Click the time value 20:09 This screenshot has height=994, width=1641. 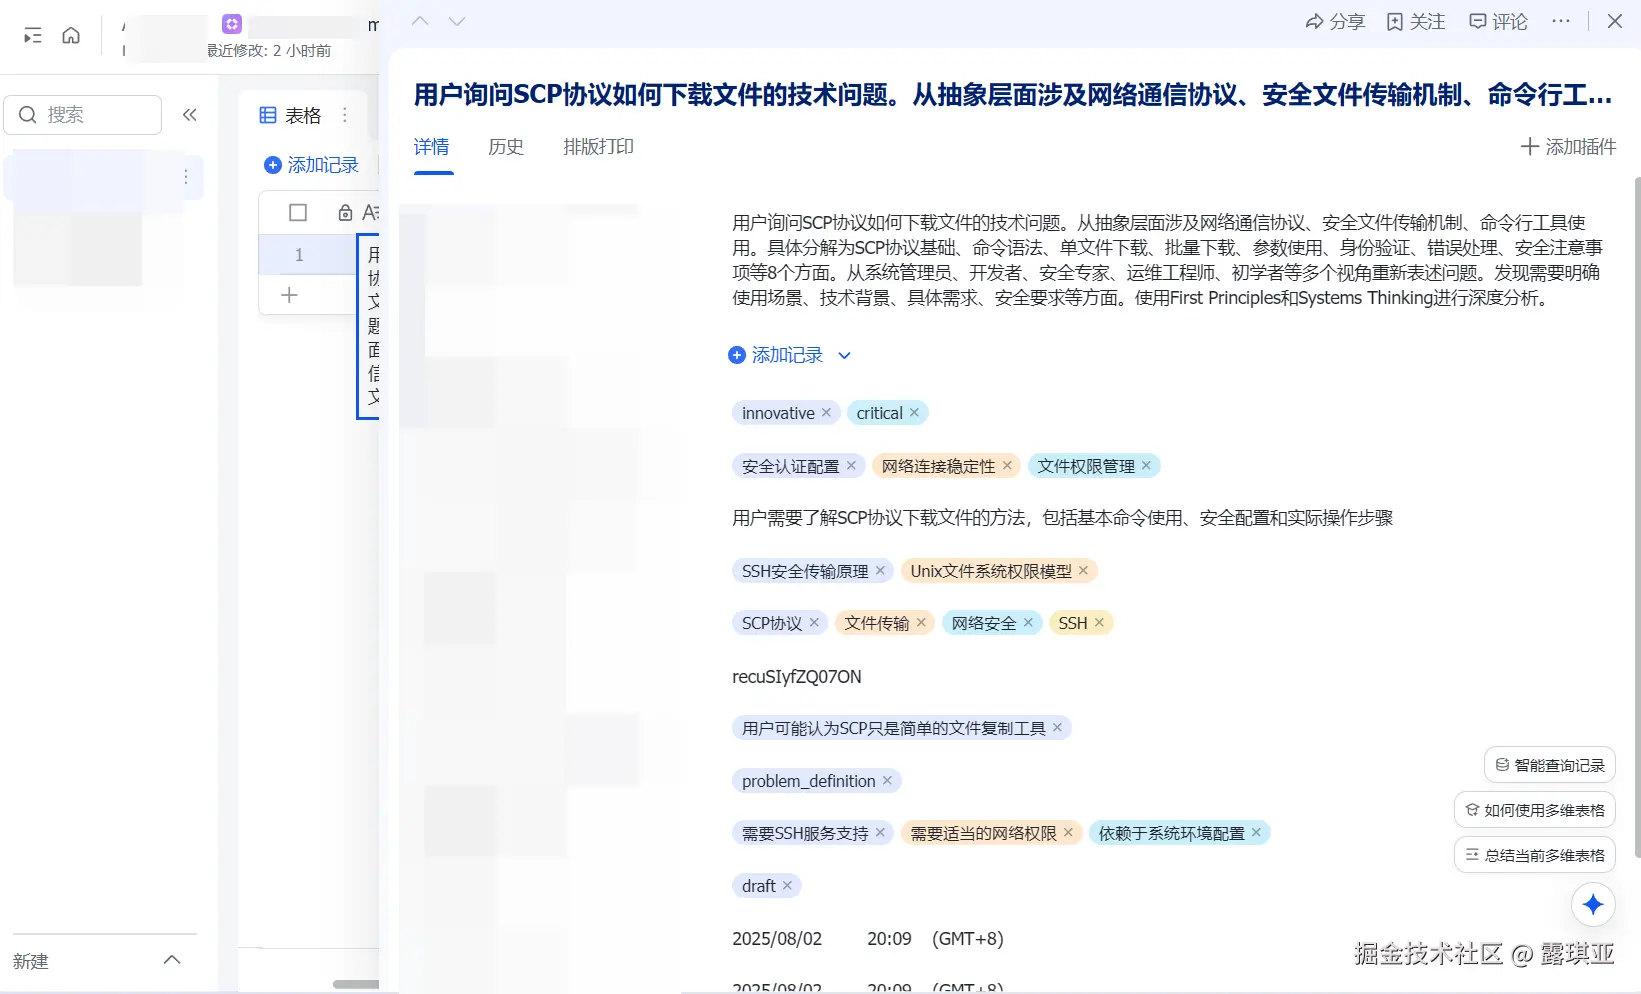[x=889, y=939]
